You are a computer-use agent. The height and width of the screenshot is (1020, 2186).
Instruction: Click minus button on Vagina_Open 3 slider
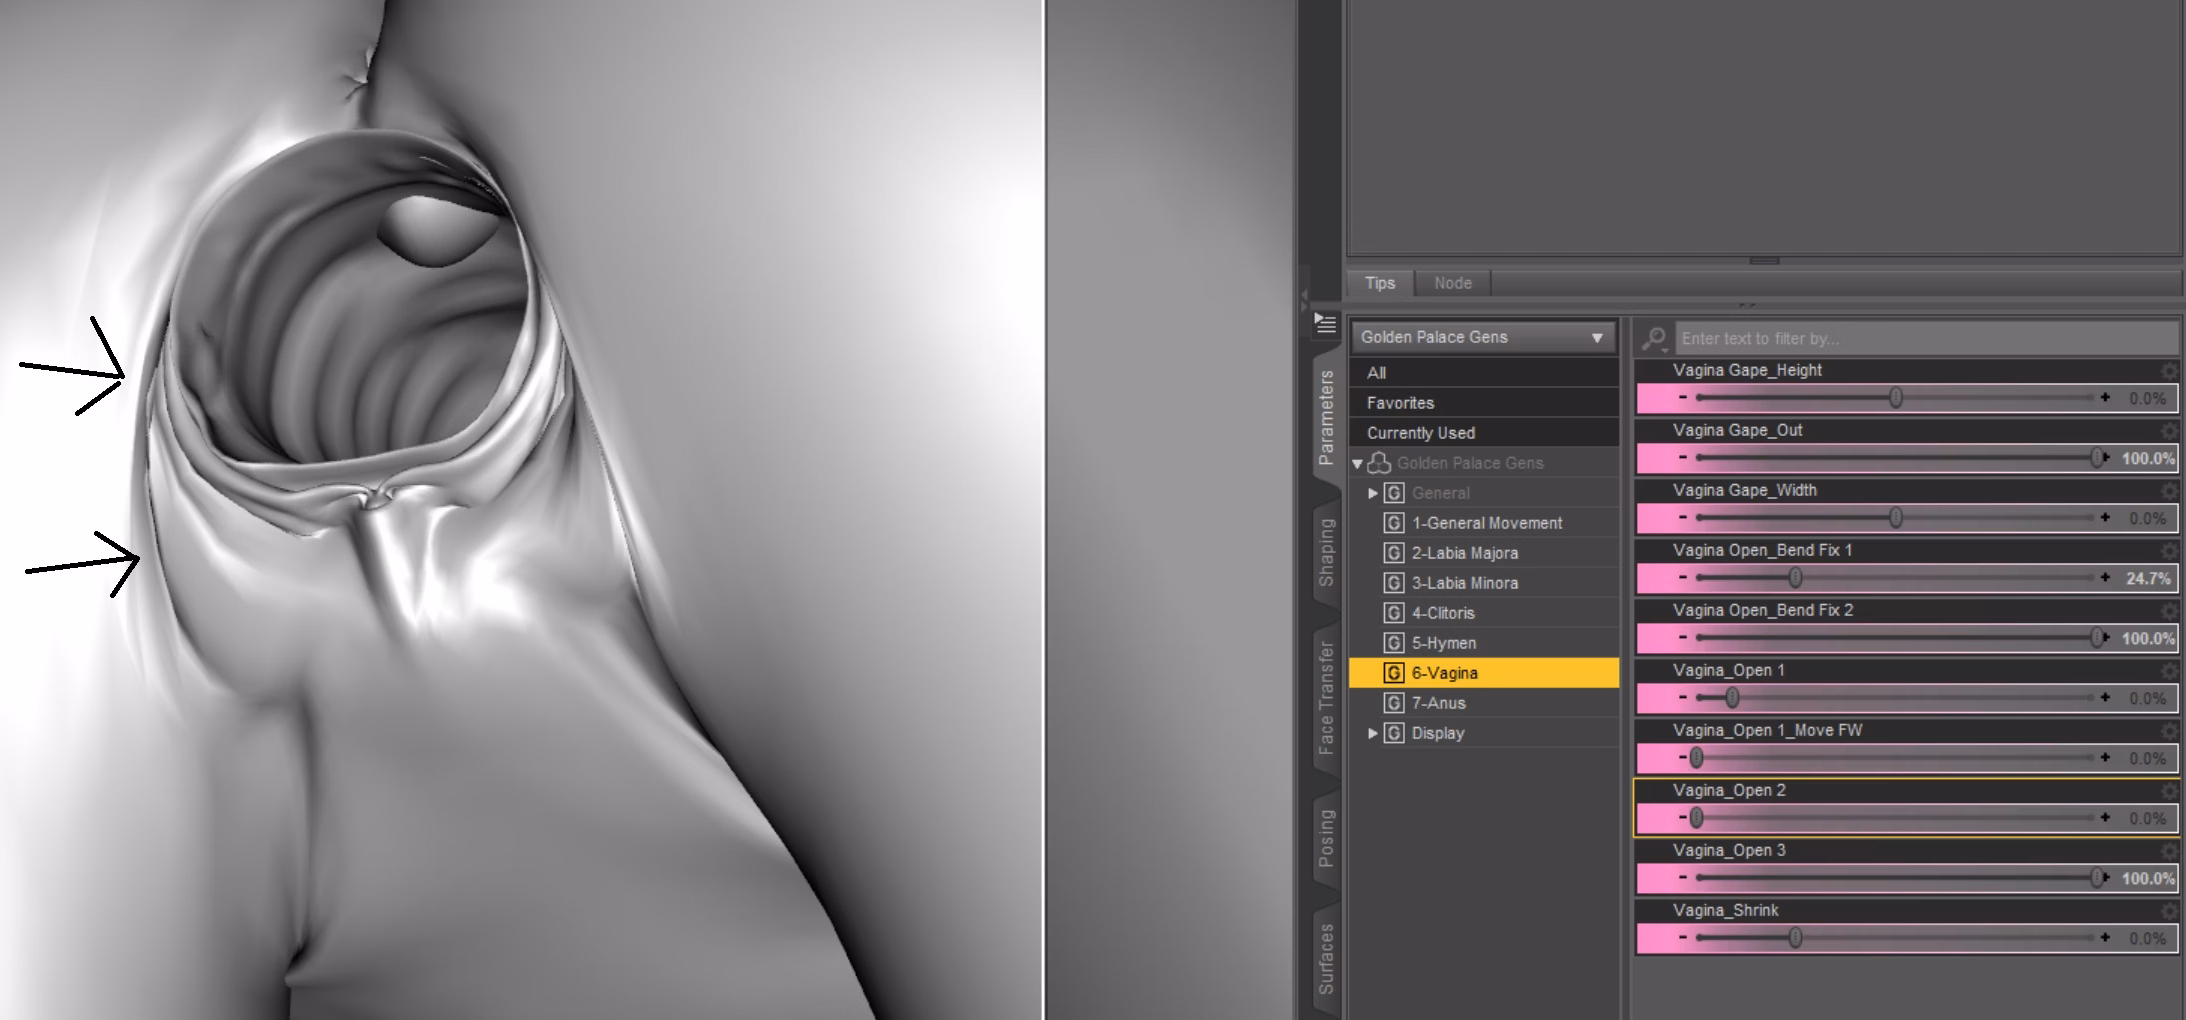[x=1683, y=878]
